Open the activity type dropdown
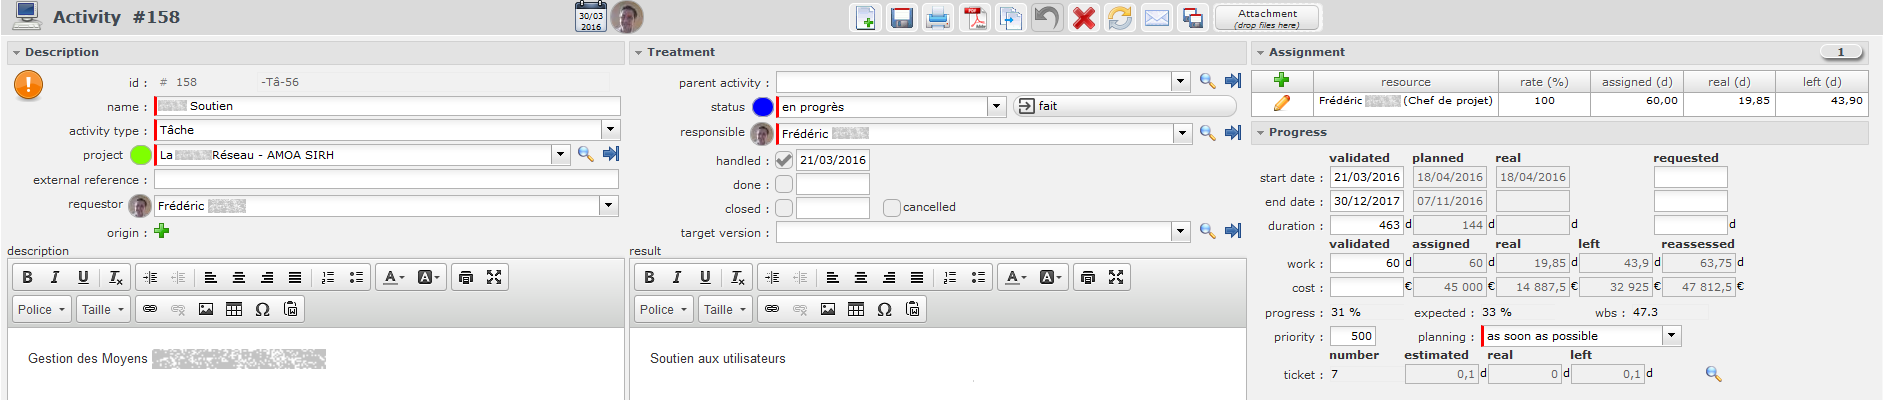The image size is (1883, 400). point(610,129)
